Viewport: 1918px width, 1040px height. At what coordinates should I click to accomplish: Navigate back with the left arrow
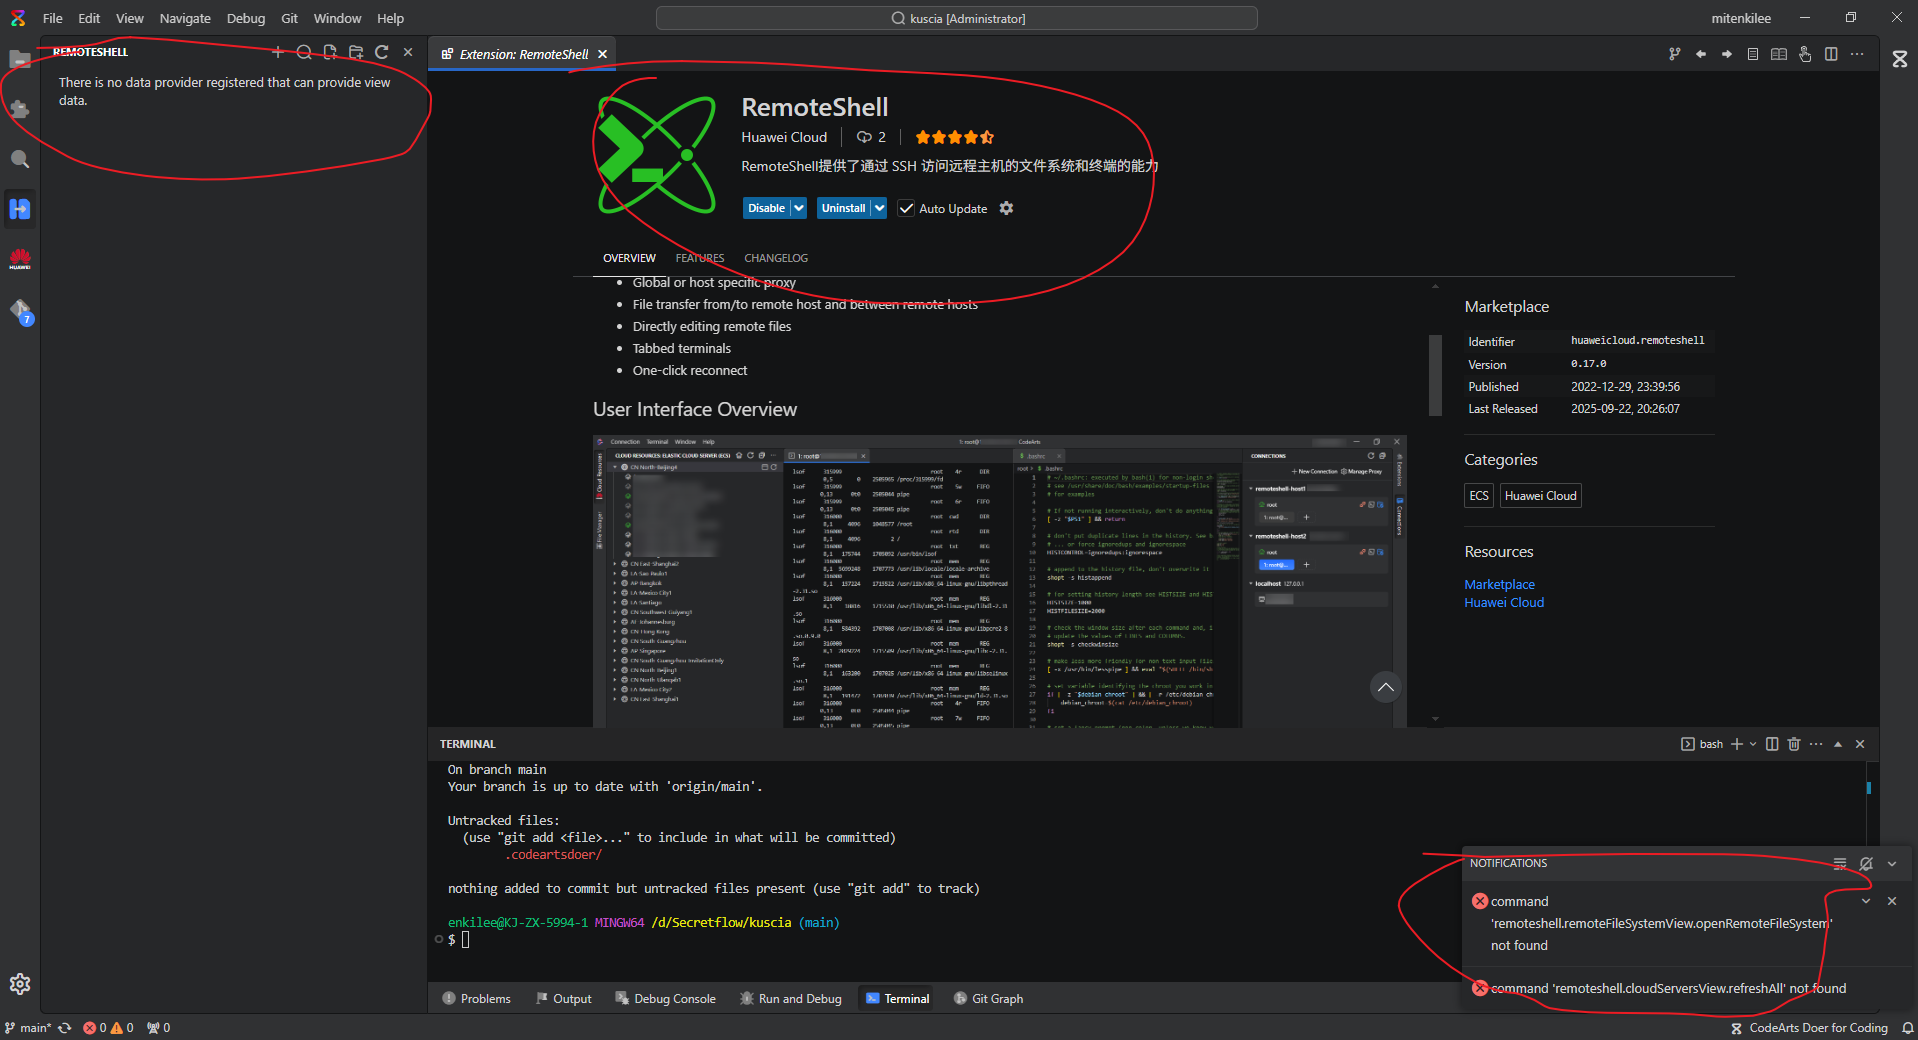pos(1701,54)
